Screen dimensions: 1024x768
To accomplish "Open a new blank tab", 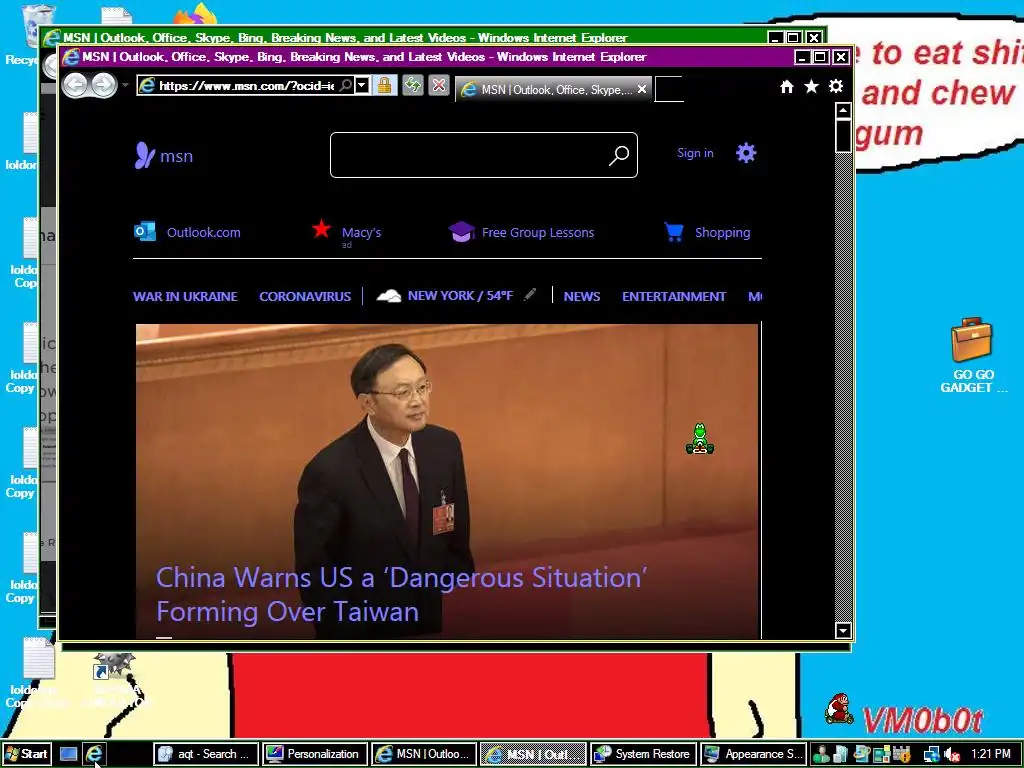I will click(669, 89).
